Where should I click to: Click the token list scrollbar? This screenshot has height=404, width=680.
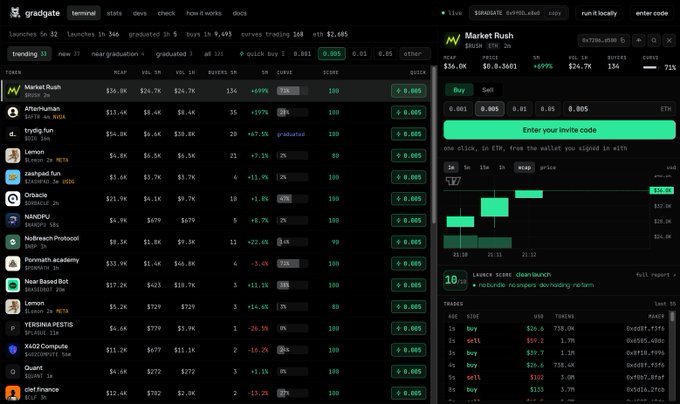point(434,145)
